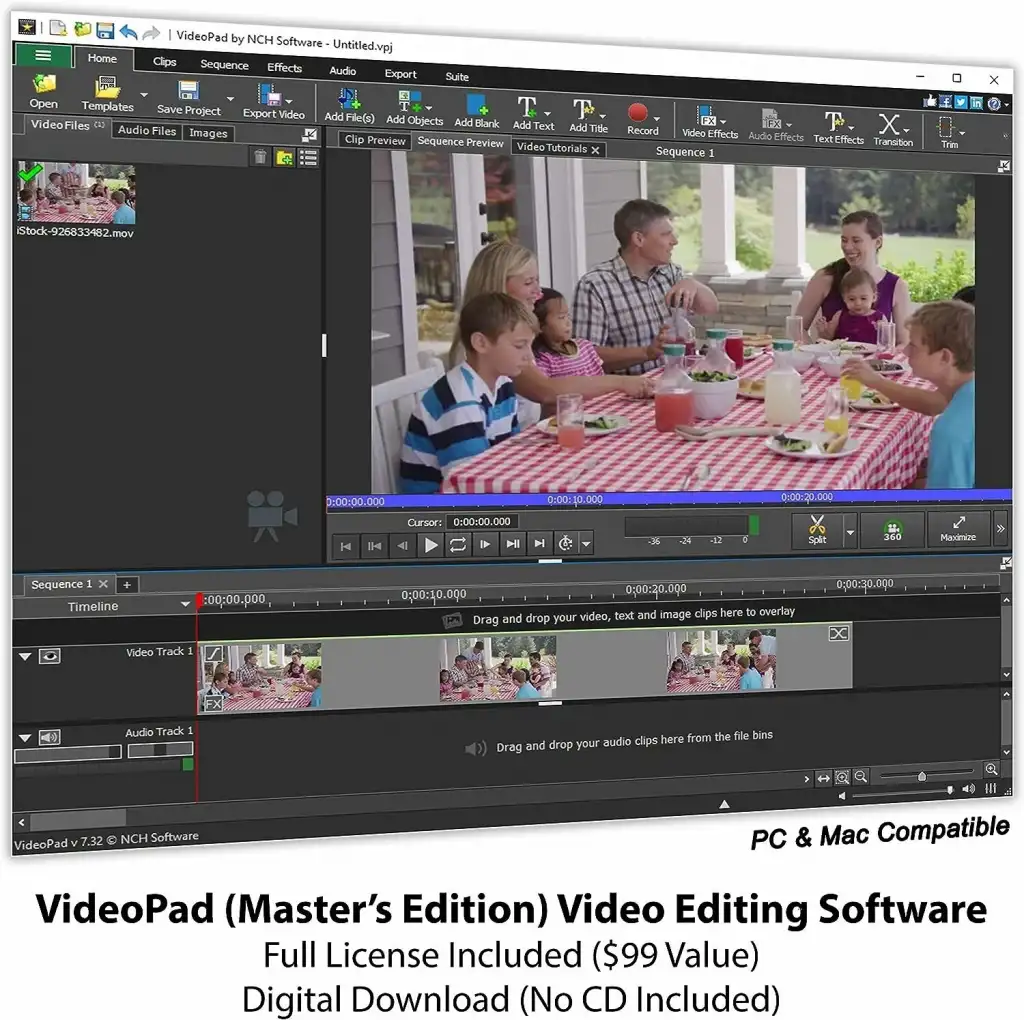Collapse Video Track 1 triangle
The image size is (1024, 1020).
(x=25, y=656)
